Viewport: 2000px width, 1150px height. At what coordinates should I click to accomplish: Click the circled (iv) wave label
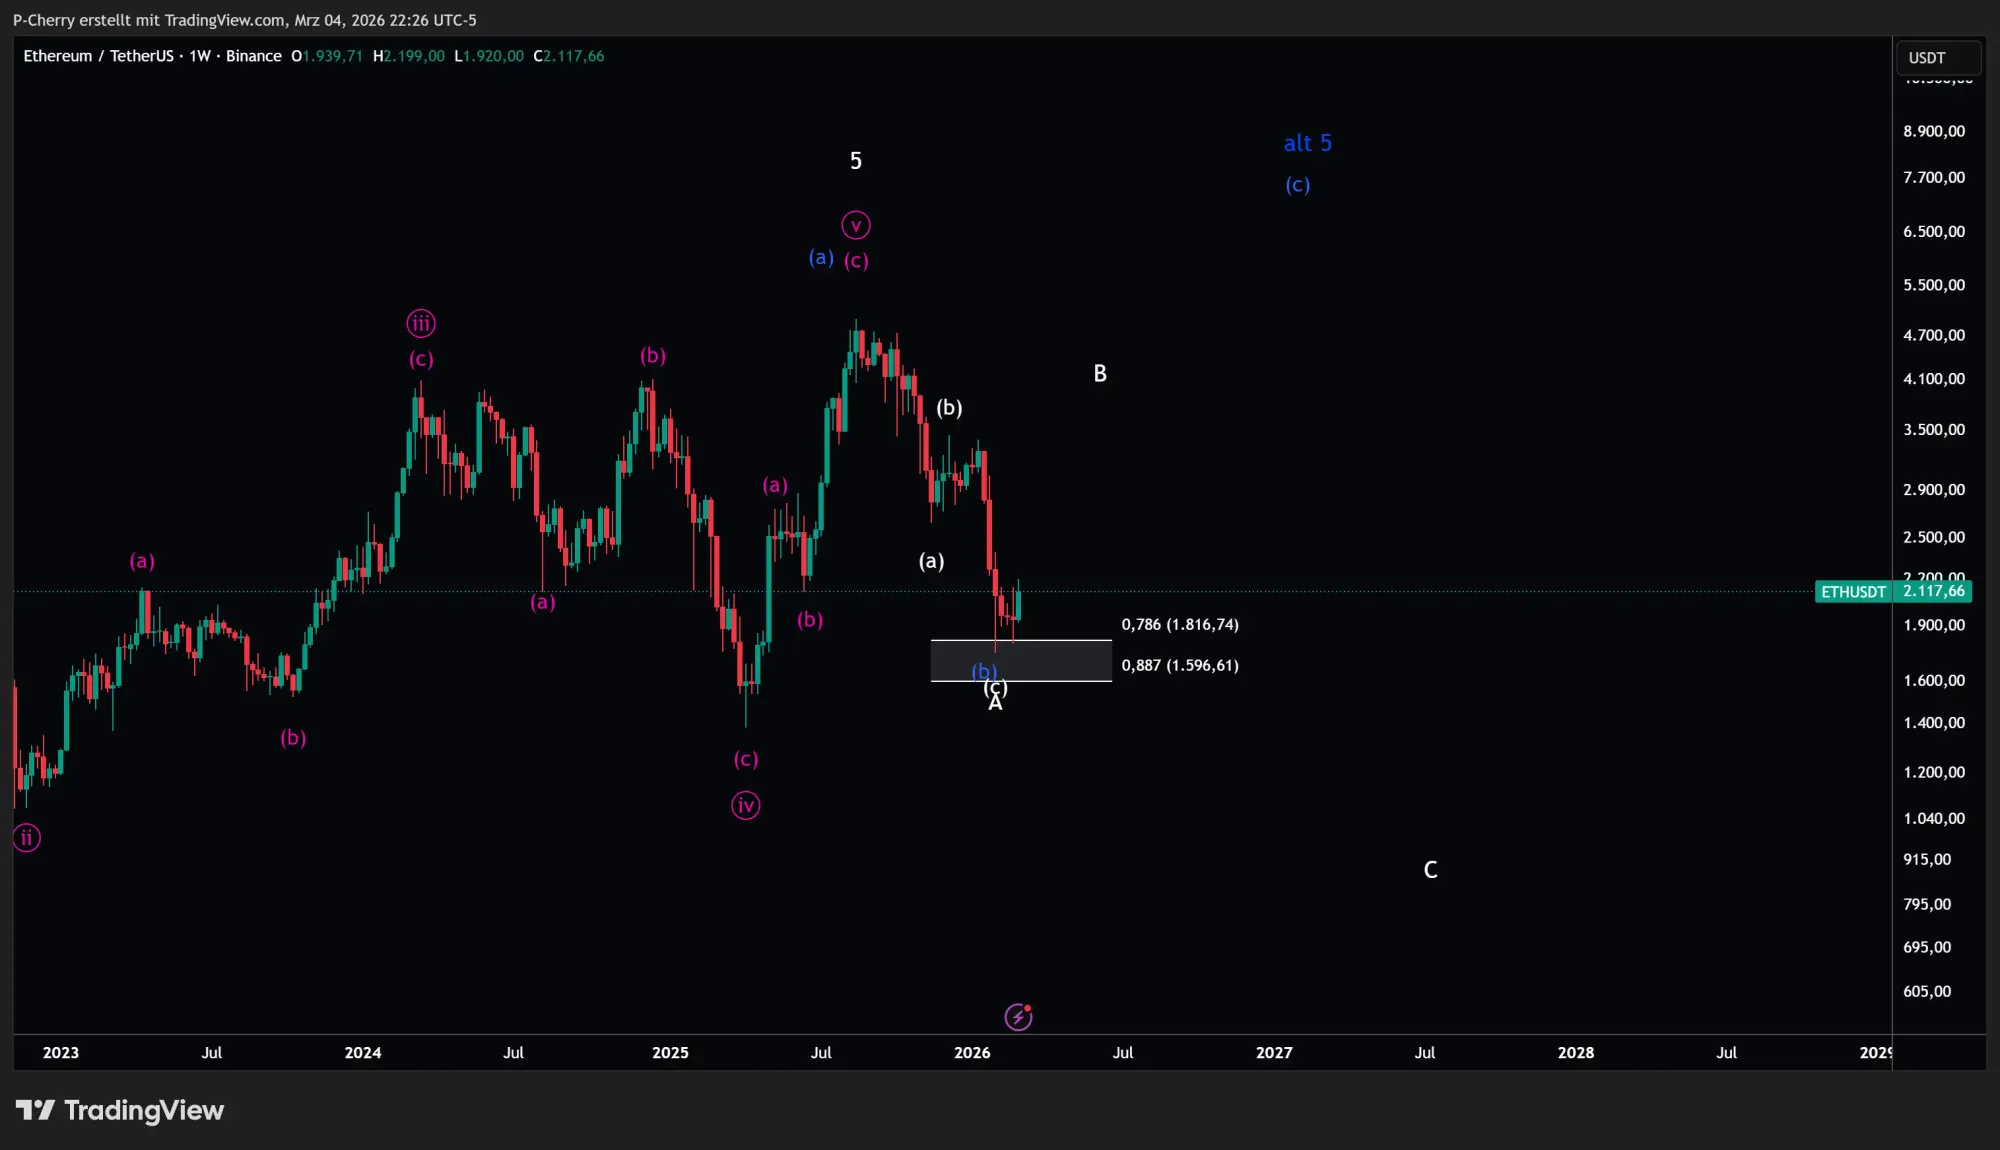[x=745, y=804]
